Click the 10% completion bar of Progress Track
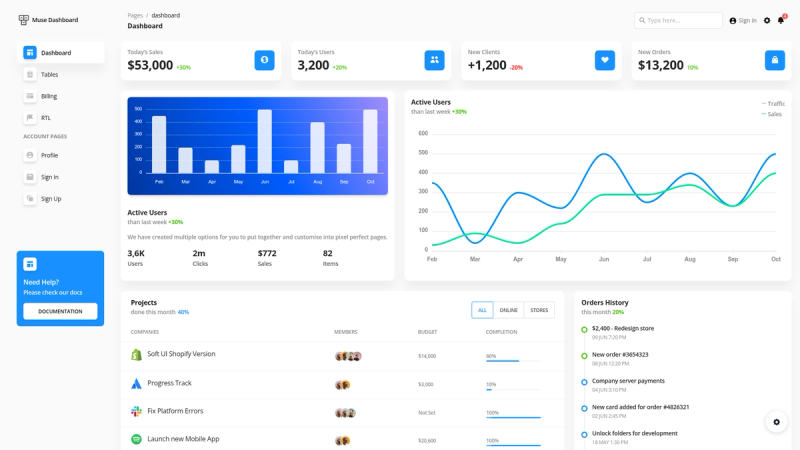The image size is (800, 450). [x=513, y=389]
